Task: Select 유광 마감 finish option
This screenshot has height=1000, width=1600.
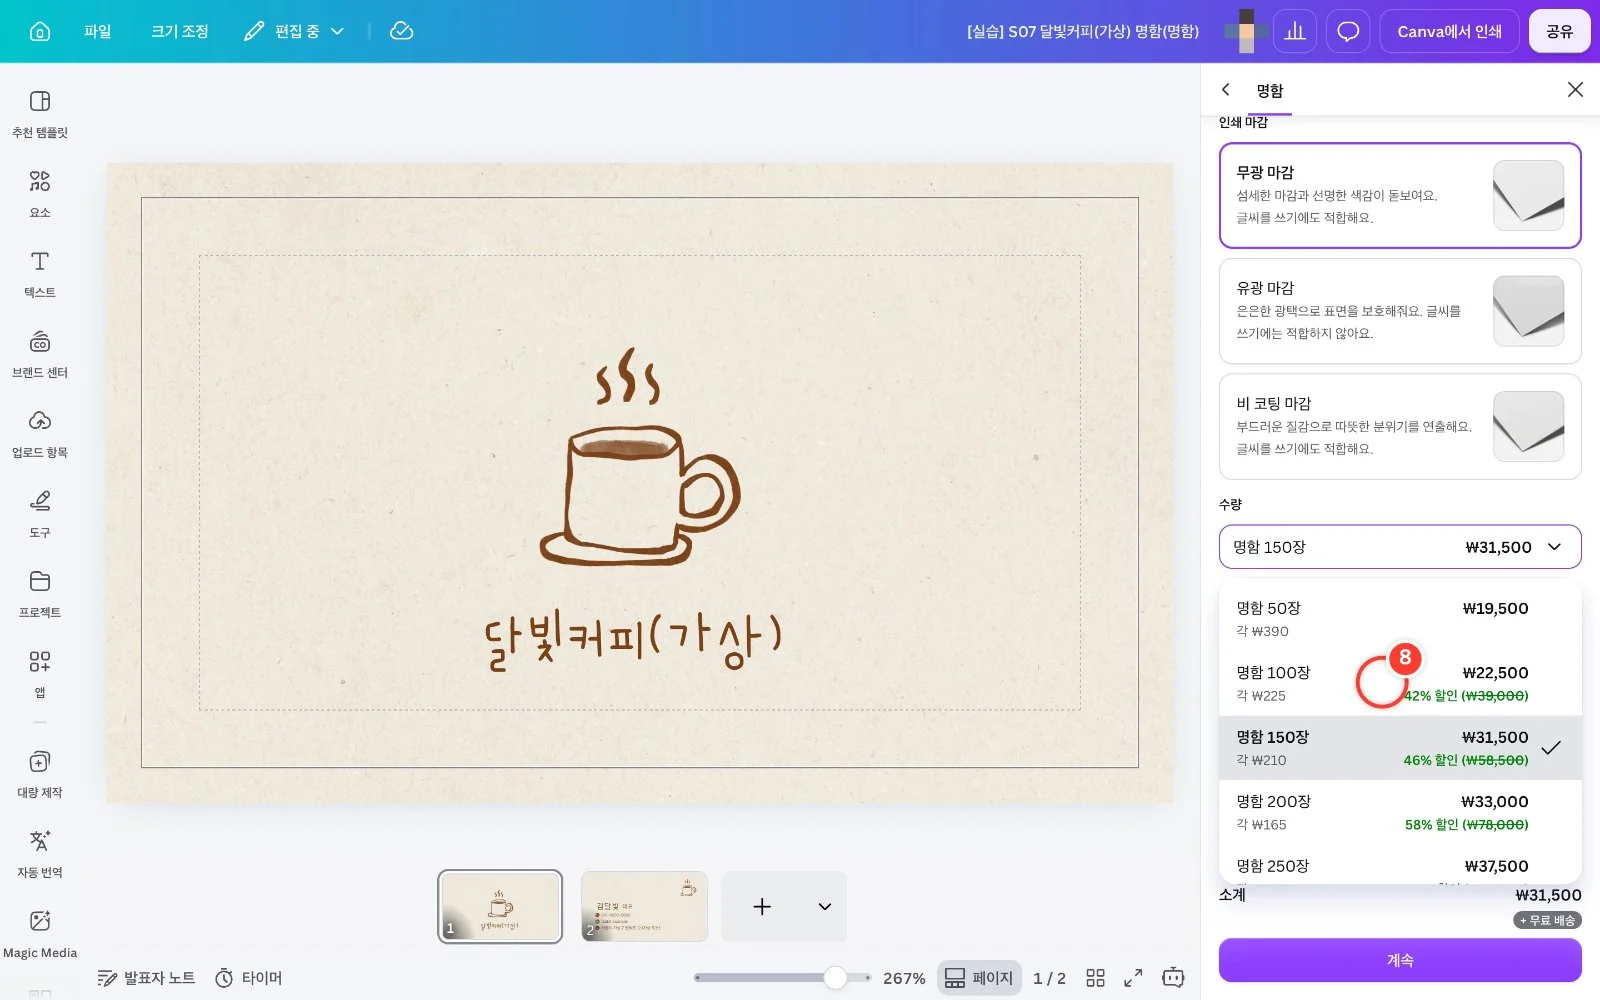Action: pos(1400,311)
